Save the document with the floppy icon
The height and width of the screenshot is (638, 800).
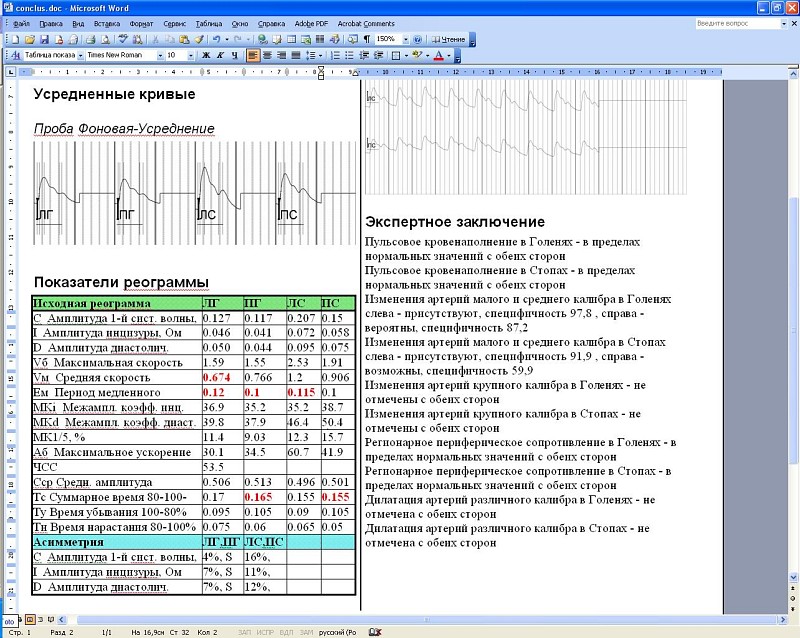[44, 39]
